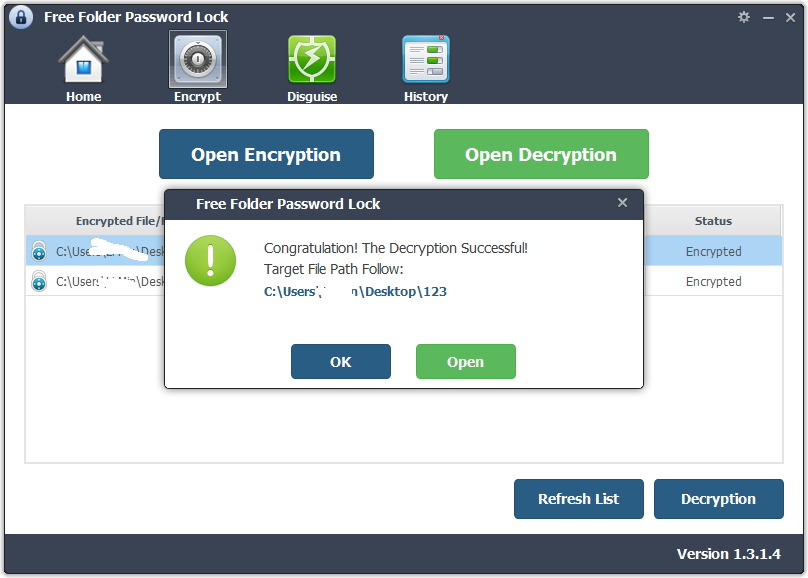The height and width of the screenshot is (578, 808).
Task: Click the Congratulation success message text
Action: coord(396,248)
